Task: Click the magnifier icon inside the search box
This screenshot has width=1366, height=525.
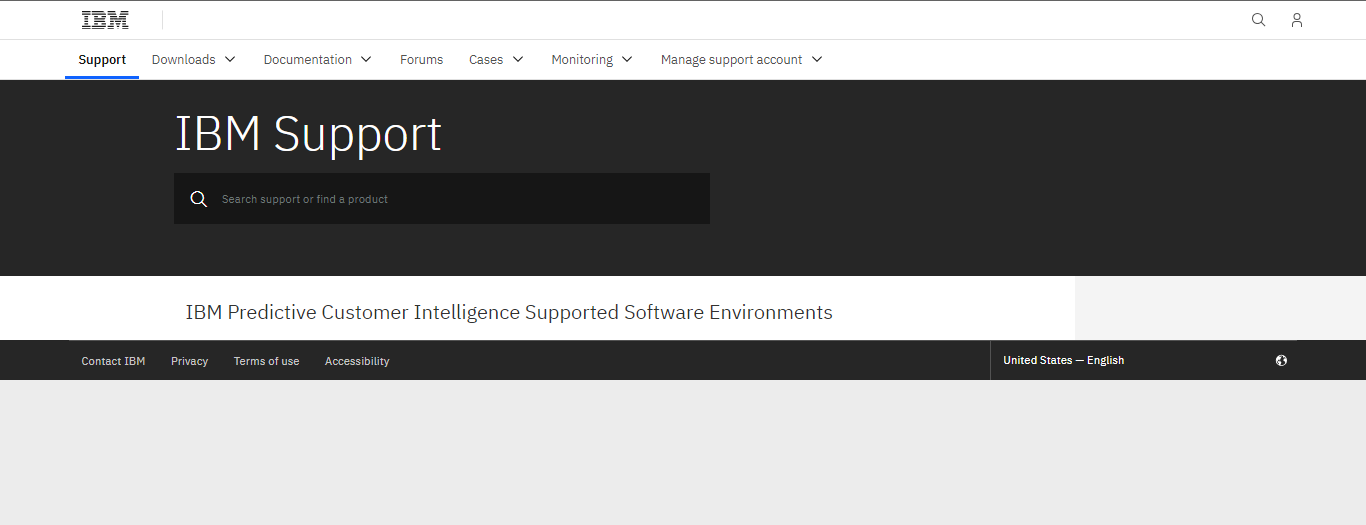Action: pyautogui.click(x=199, y=199)
